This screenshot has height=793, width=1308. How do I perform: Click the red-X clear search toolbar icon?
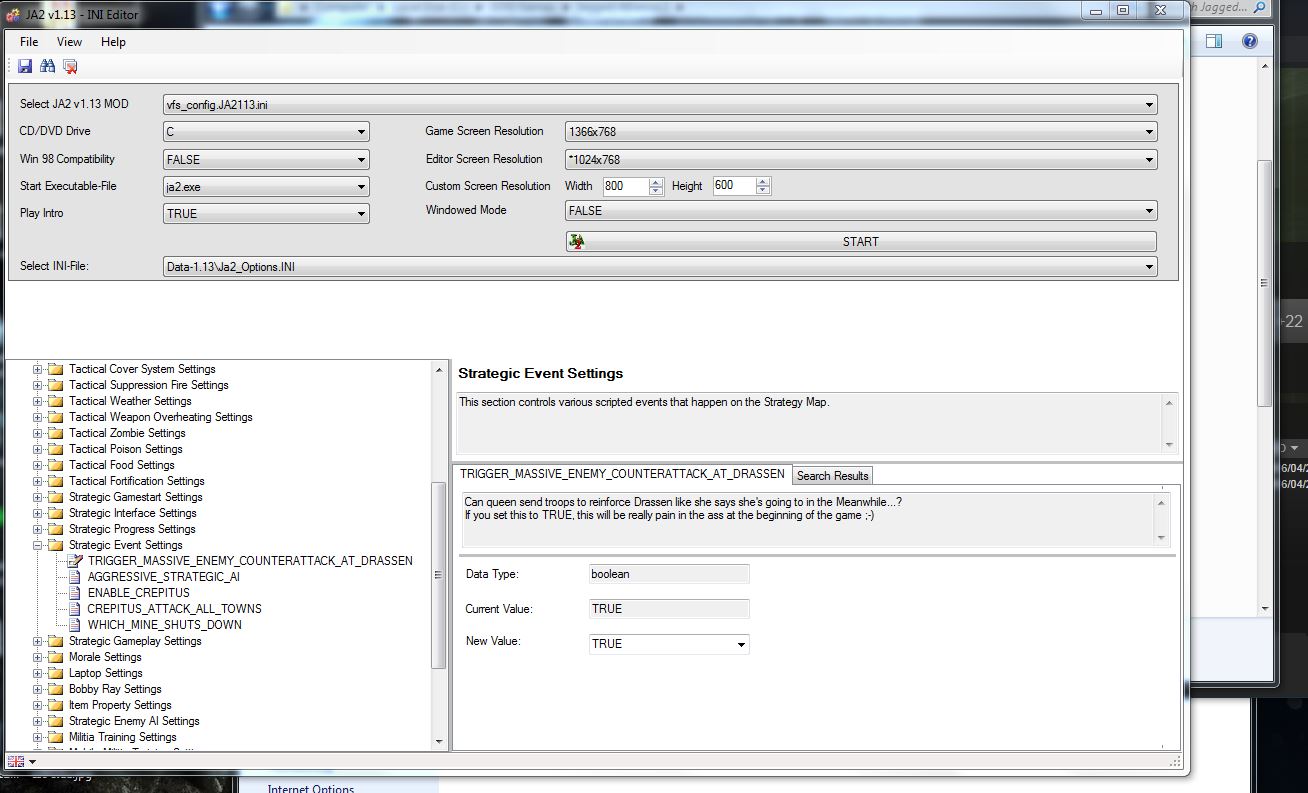70,66
